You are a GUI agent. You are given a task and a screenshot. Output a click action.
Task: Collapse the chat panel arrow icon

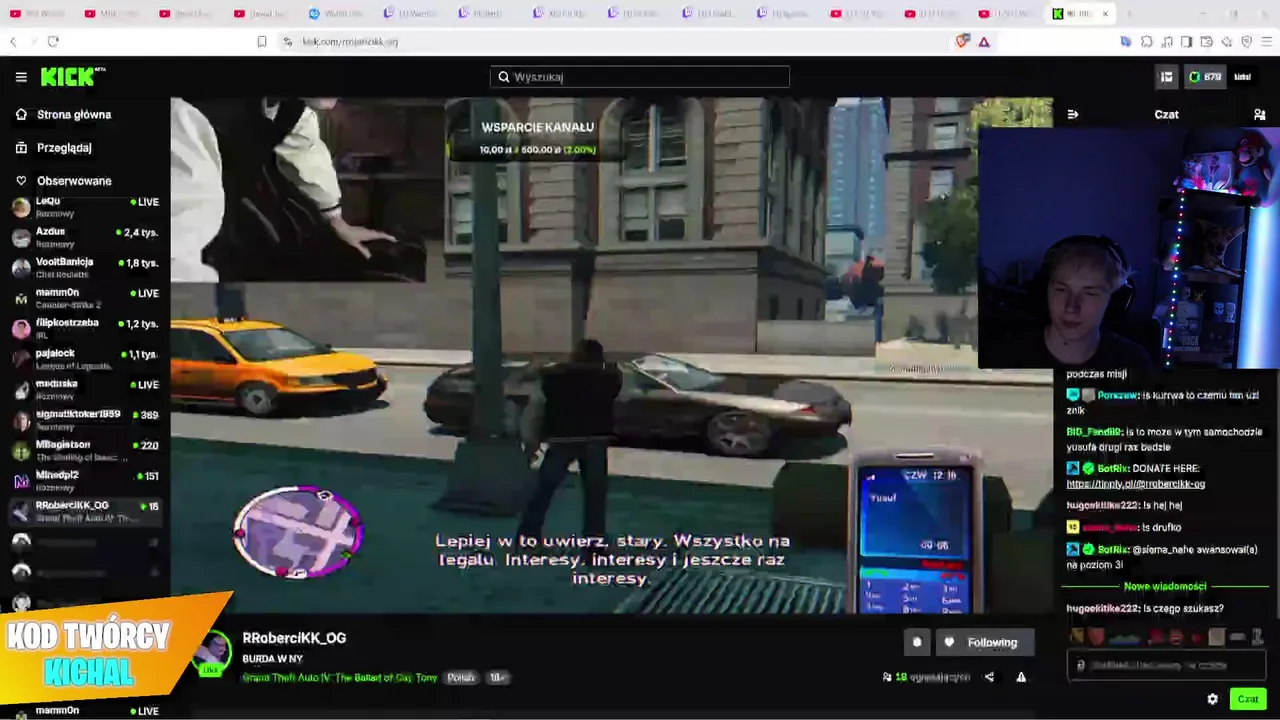pos(1073,115)
